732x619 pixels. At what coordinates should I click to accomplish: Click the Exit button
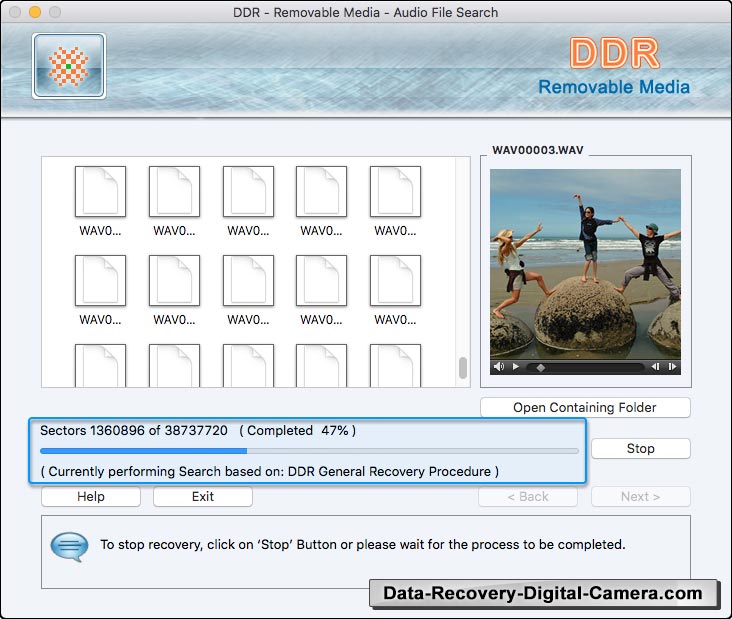pos(203,496)
